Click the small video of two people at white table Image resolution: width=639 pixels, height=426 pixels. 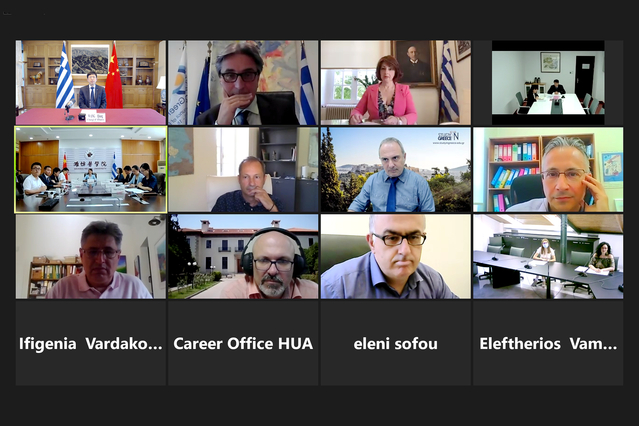(548, 82)
